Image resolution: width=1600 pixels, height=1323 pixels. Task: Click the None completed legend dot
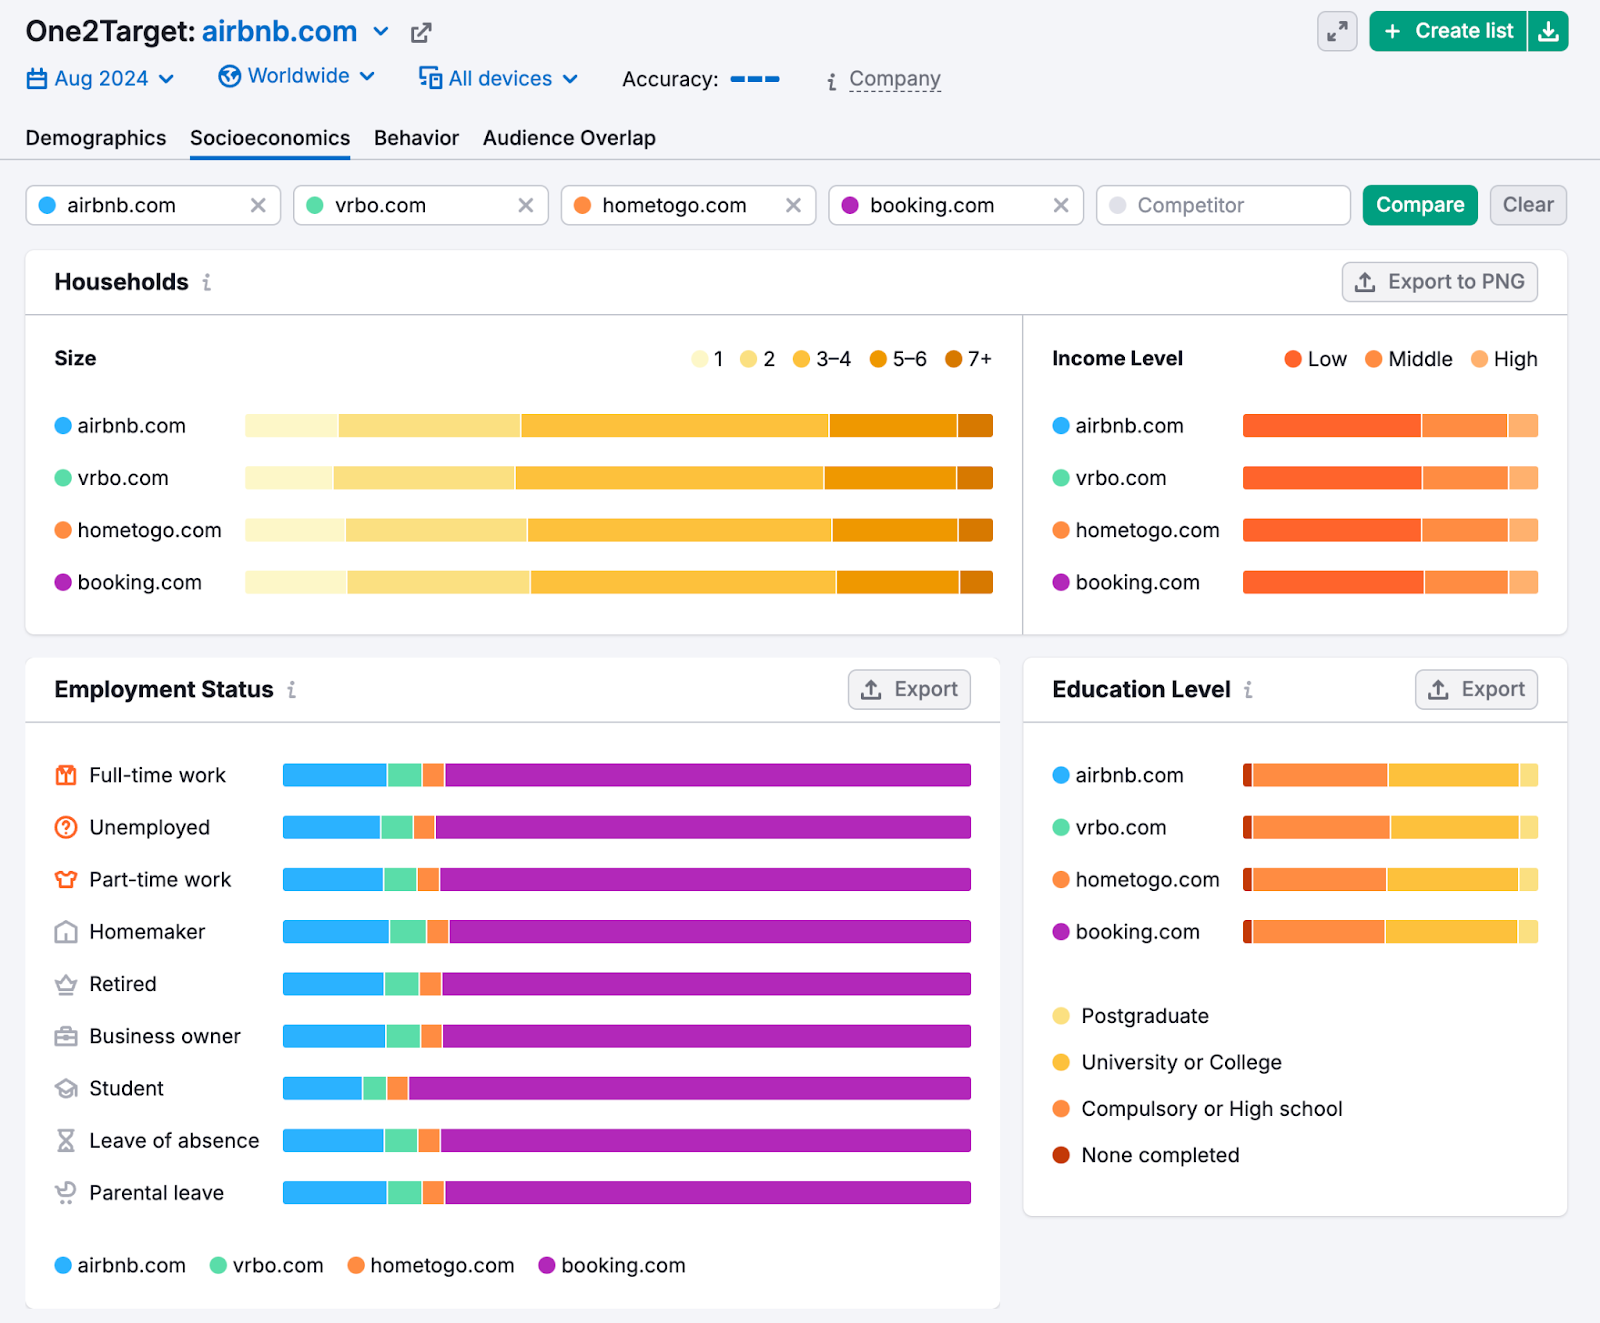click(1062, 1155)
